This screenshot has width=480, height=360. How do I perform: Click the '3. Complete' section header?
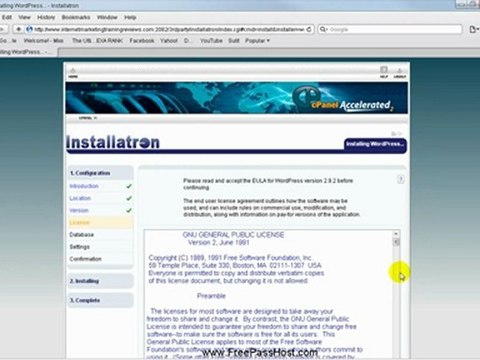pos(100,300)
